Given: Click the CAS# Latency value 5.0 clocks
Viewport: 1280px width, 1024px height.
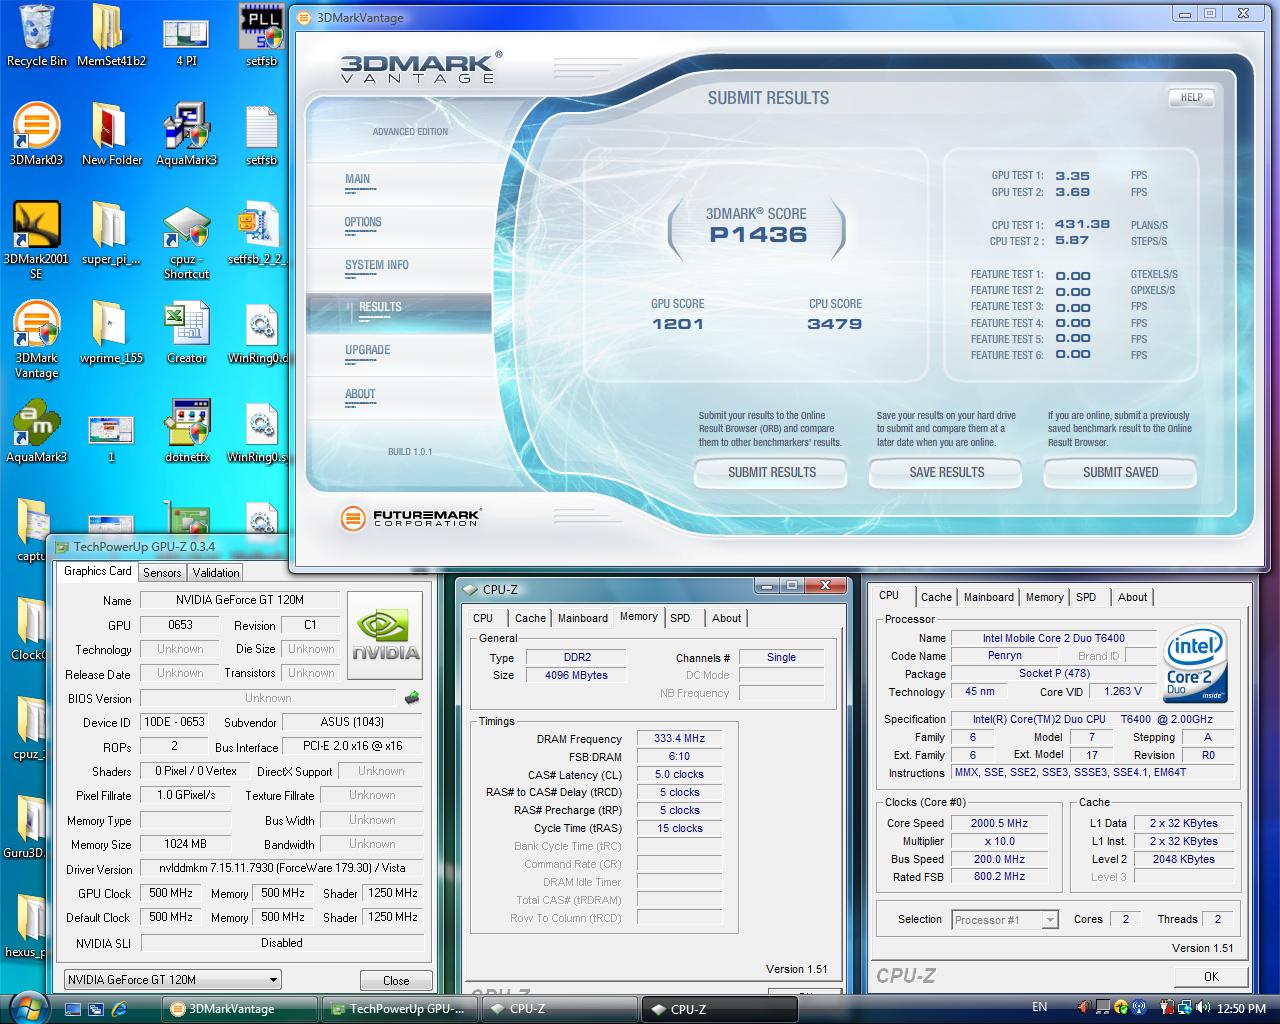Looking at the screenshot, I should click(x=680, y=774).
